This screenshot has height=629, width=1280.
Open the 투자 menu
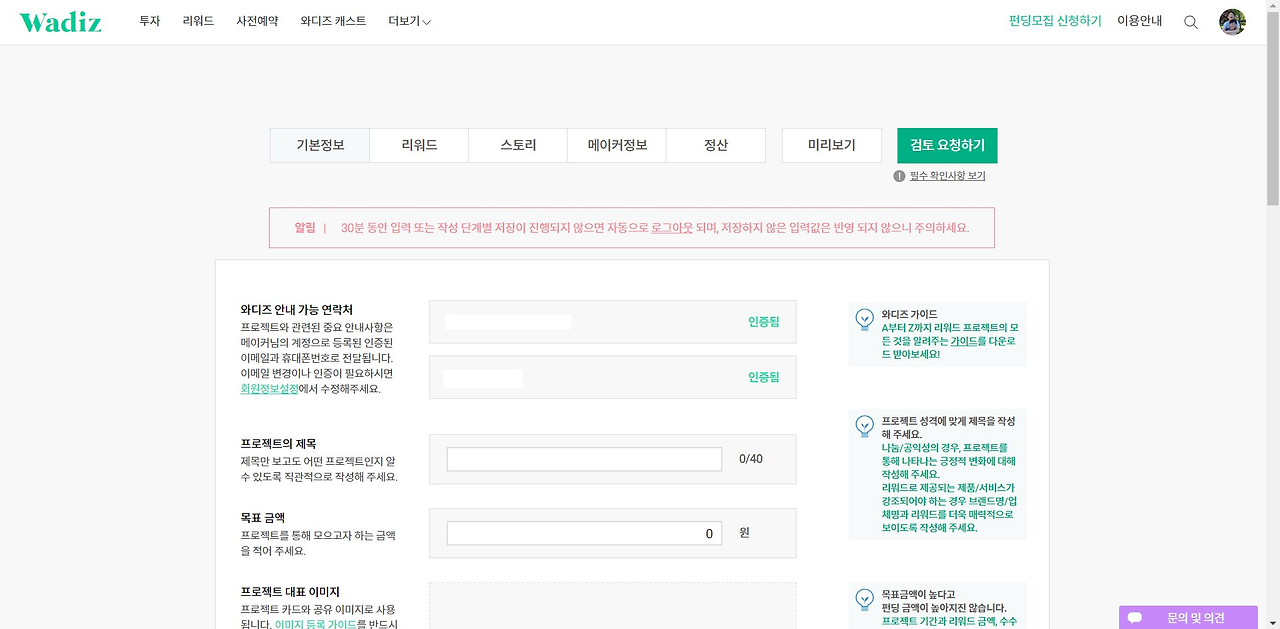pos(150,21)
